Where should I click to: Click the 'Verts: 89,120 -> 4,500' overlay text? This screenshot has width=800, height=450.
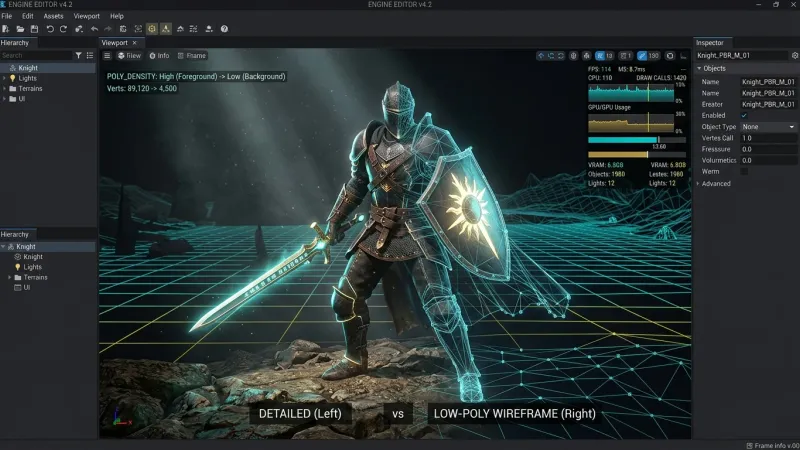pos(142,88)
